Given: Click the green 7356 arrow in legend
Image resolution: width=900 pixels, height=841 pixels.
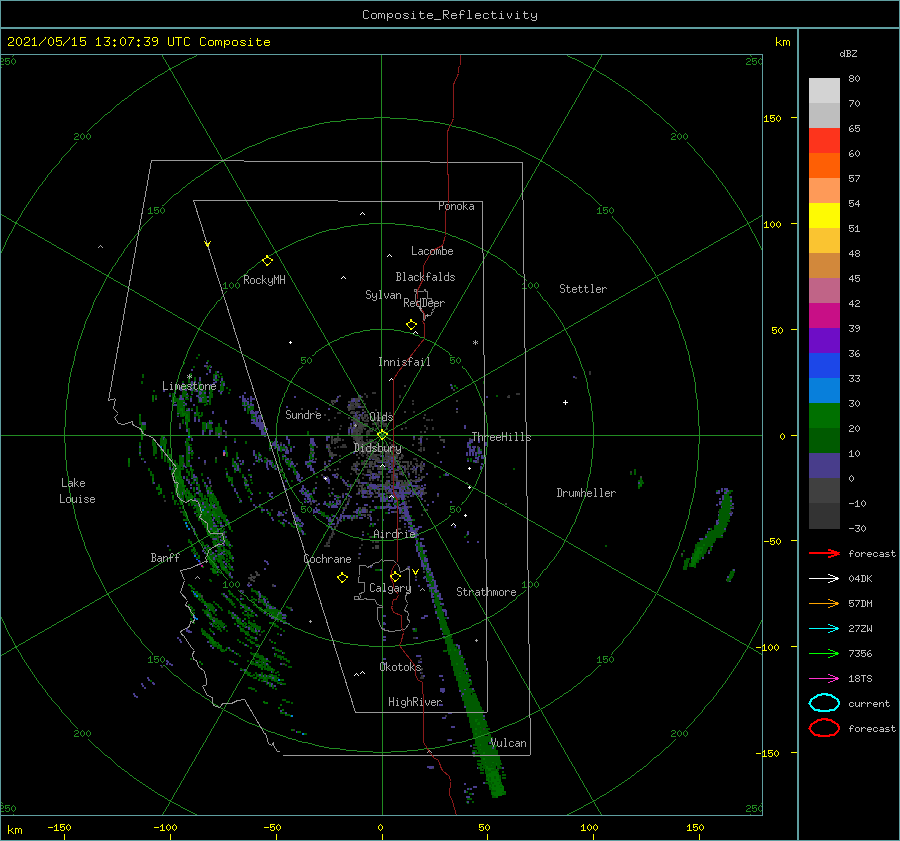Looking at the screenshot, I should click(824, 653).
